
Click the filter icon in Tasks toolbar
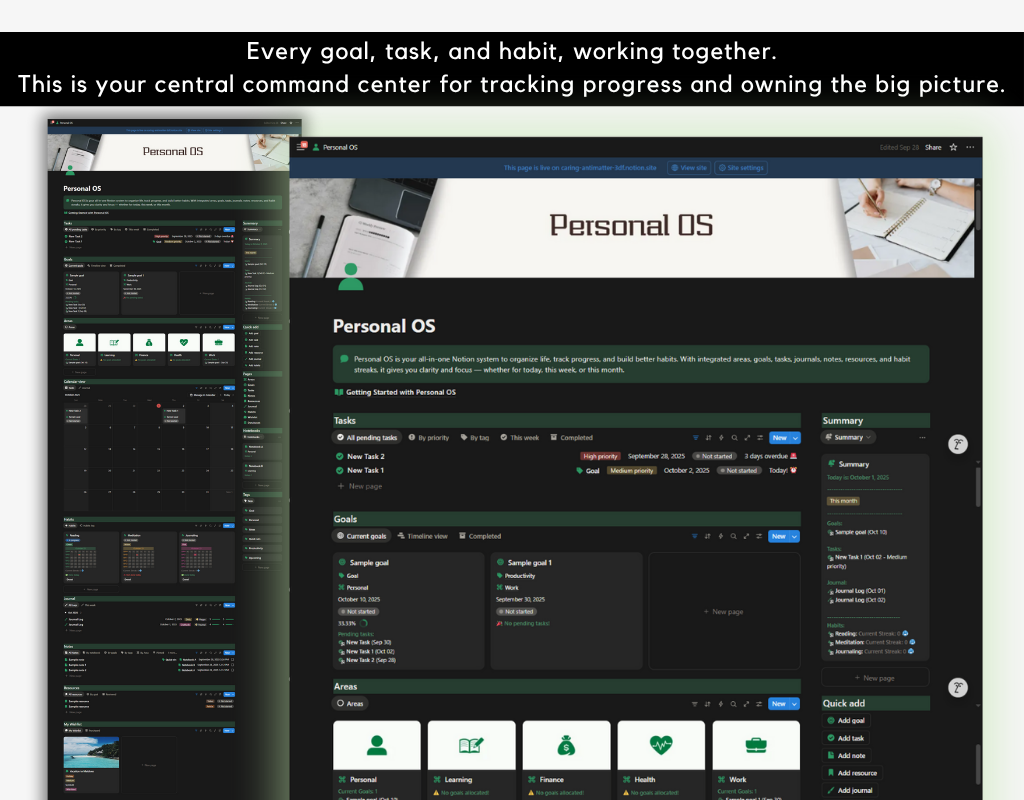point(696,438)
